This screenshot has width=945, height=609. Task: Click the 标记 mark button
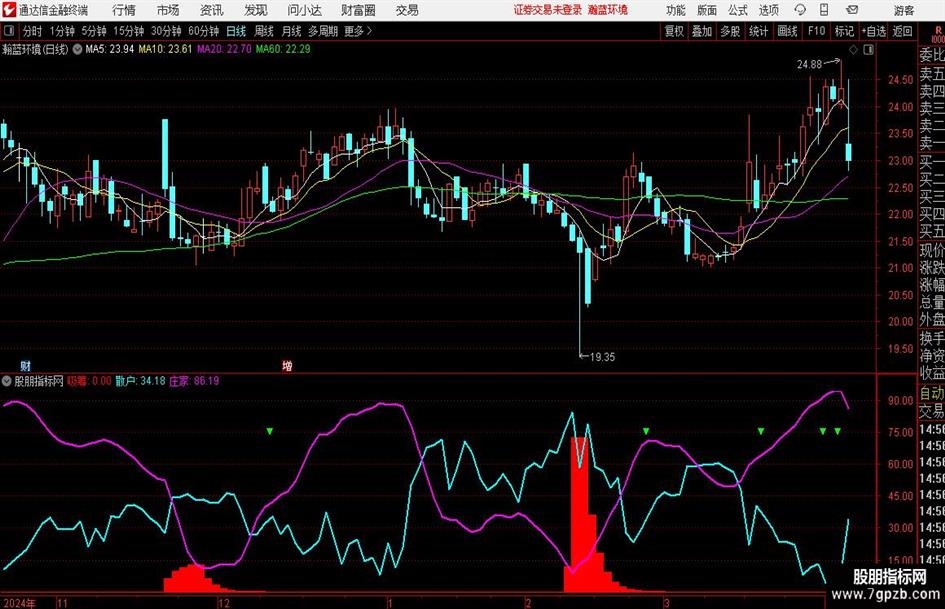(x=844, y=31)
